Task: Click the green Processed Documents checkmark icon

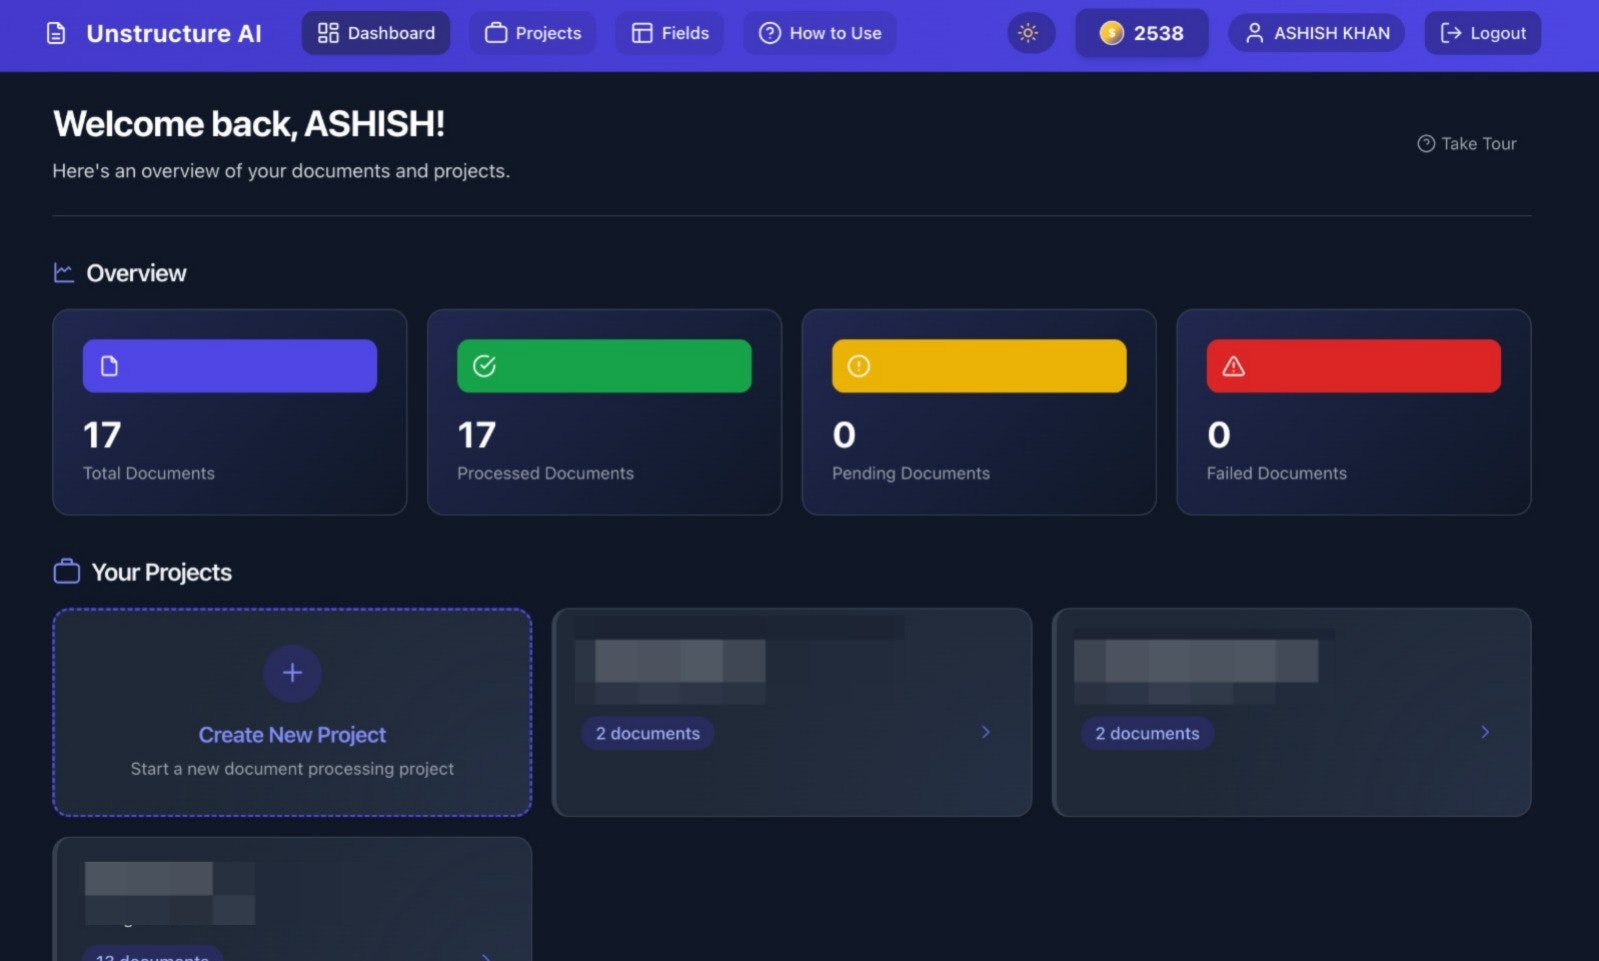Action: click(x=484, y=366)
